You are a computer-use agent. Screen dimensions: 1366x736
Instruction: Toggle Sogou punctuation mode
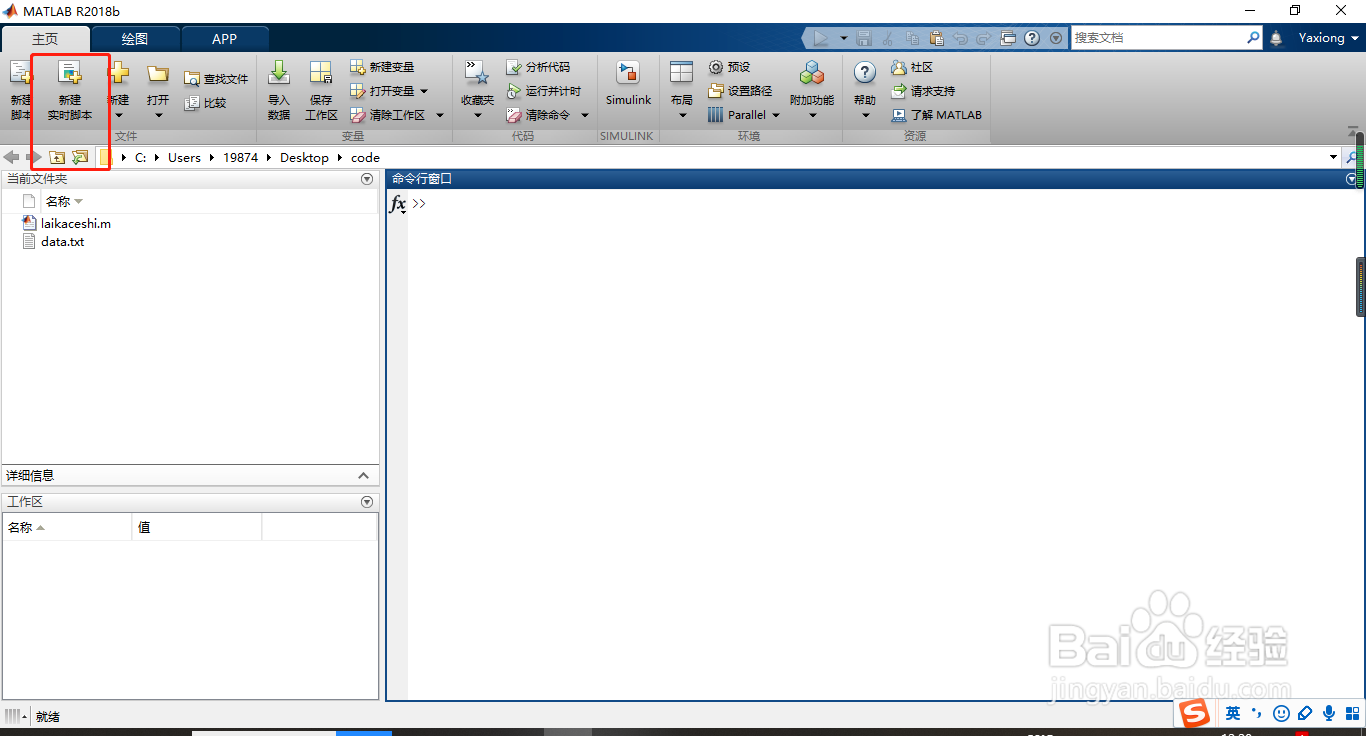(1257, 713)
